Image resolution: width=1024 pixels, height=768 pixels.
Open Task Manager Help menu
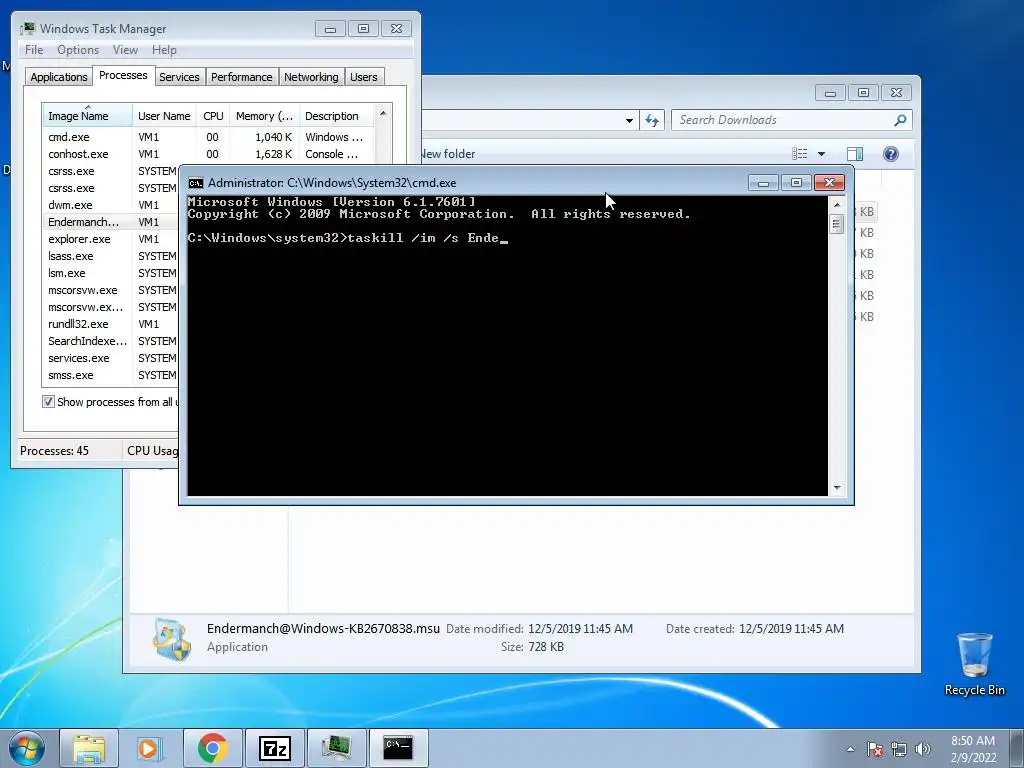point(164,50)
